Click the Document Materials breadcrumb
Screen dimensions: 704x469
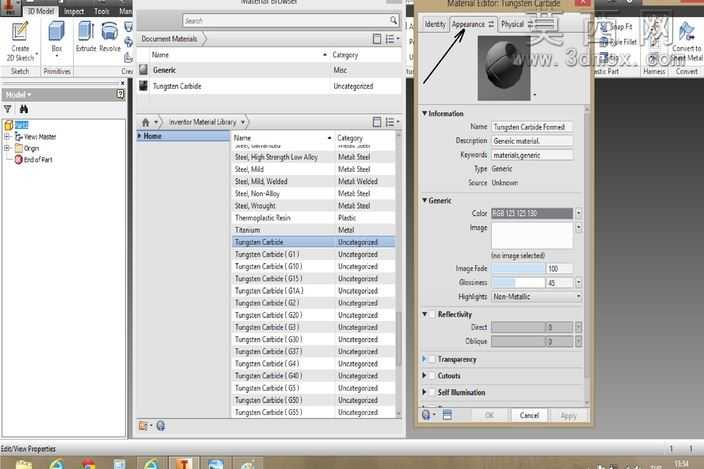point(170,39)
